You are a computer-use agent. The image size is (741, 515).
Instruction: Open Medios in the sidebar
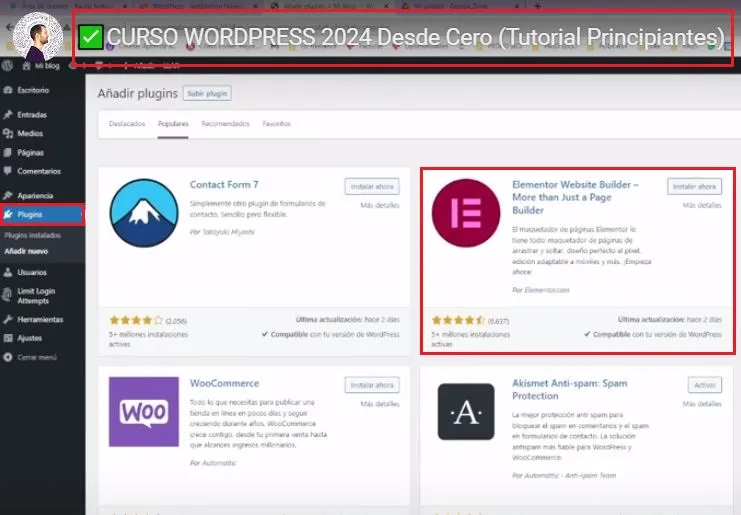tap(30, 134)
